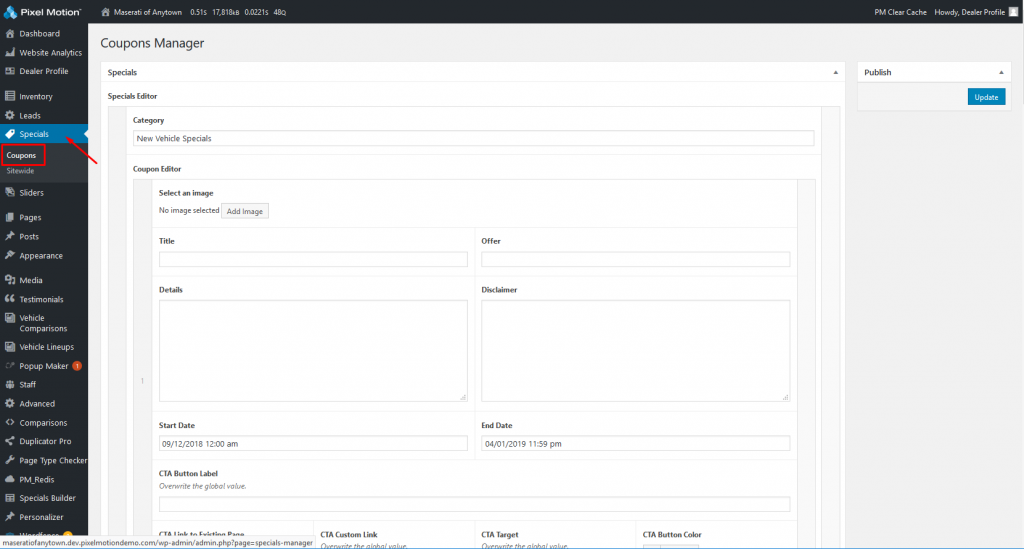
Task: Click the 0.51s load-time stat
Action: tap(199, 12)
